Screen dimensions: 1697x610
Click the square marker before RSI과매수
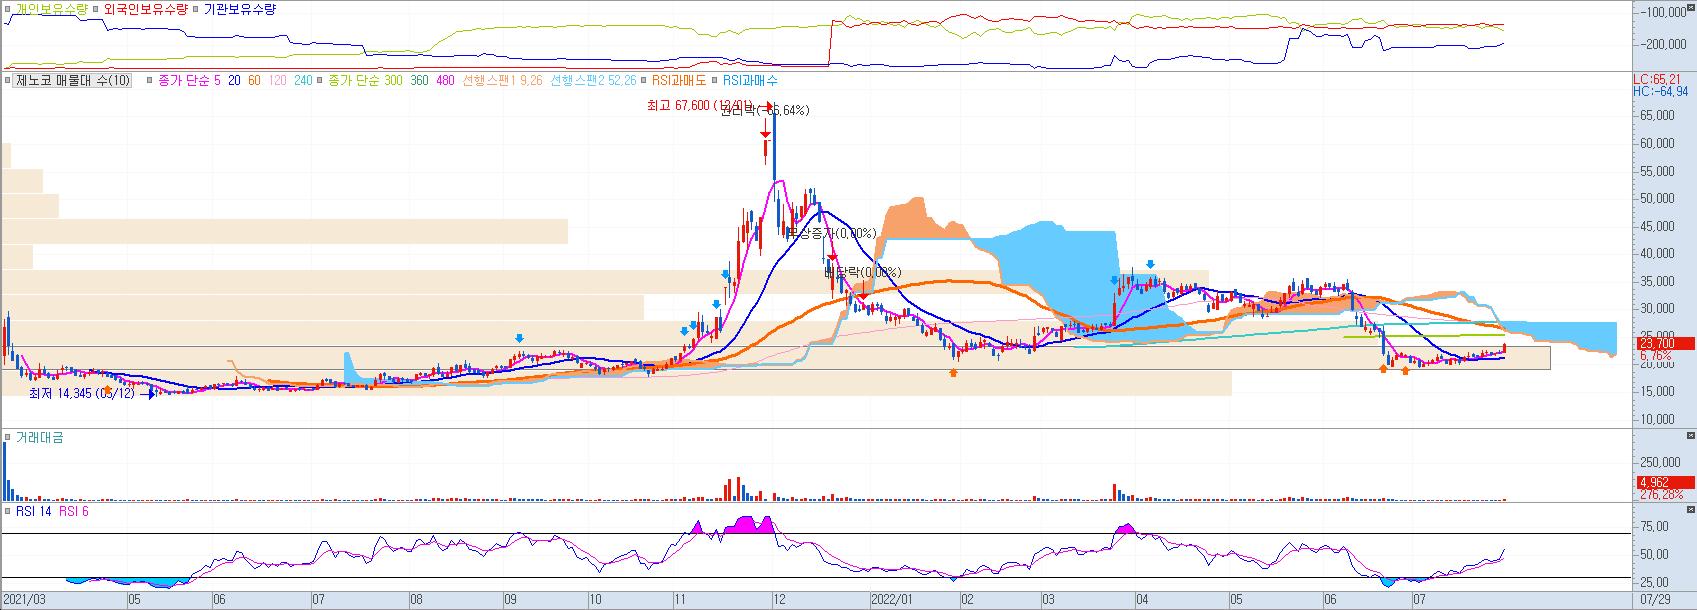pyautogui.click(x=716, y=81)
